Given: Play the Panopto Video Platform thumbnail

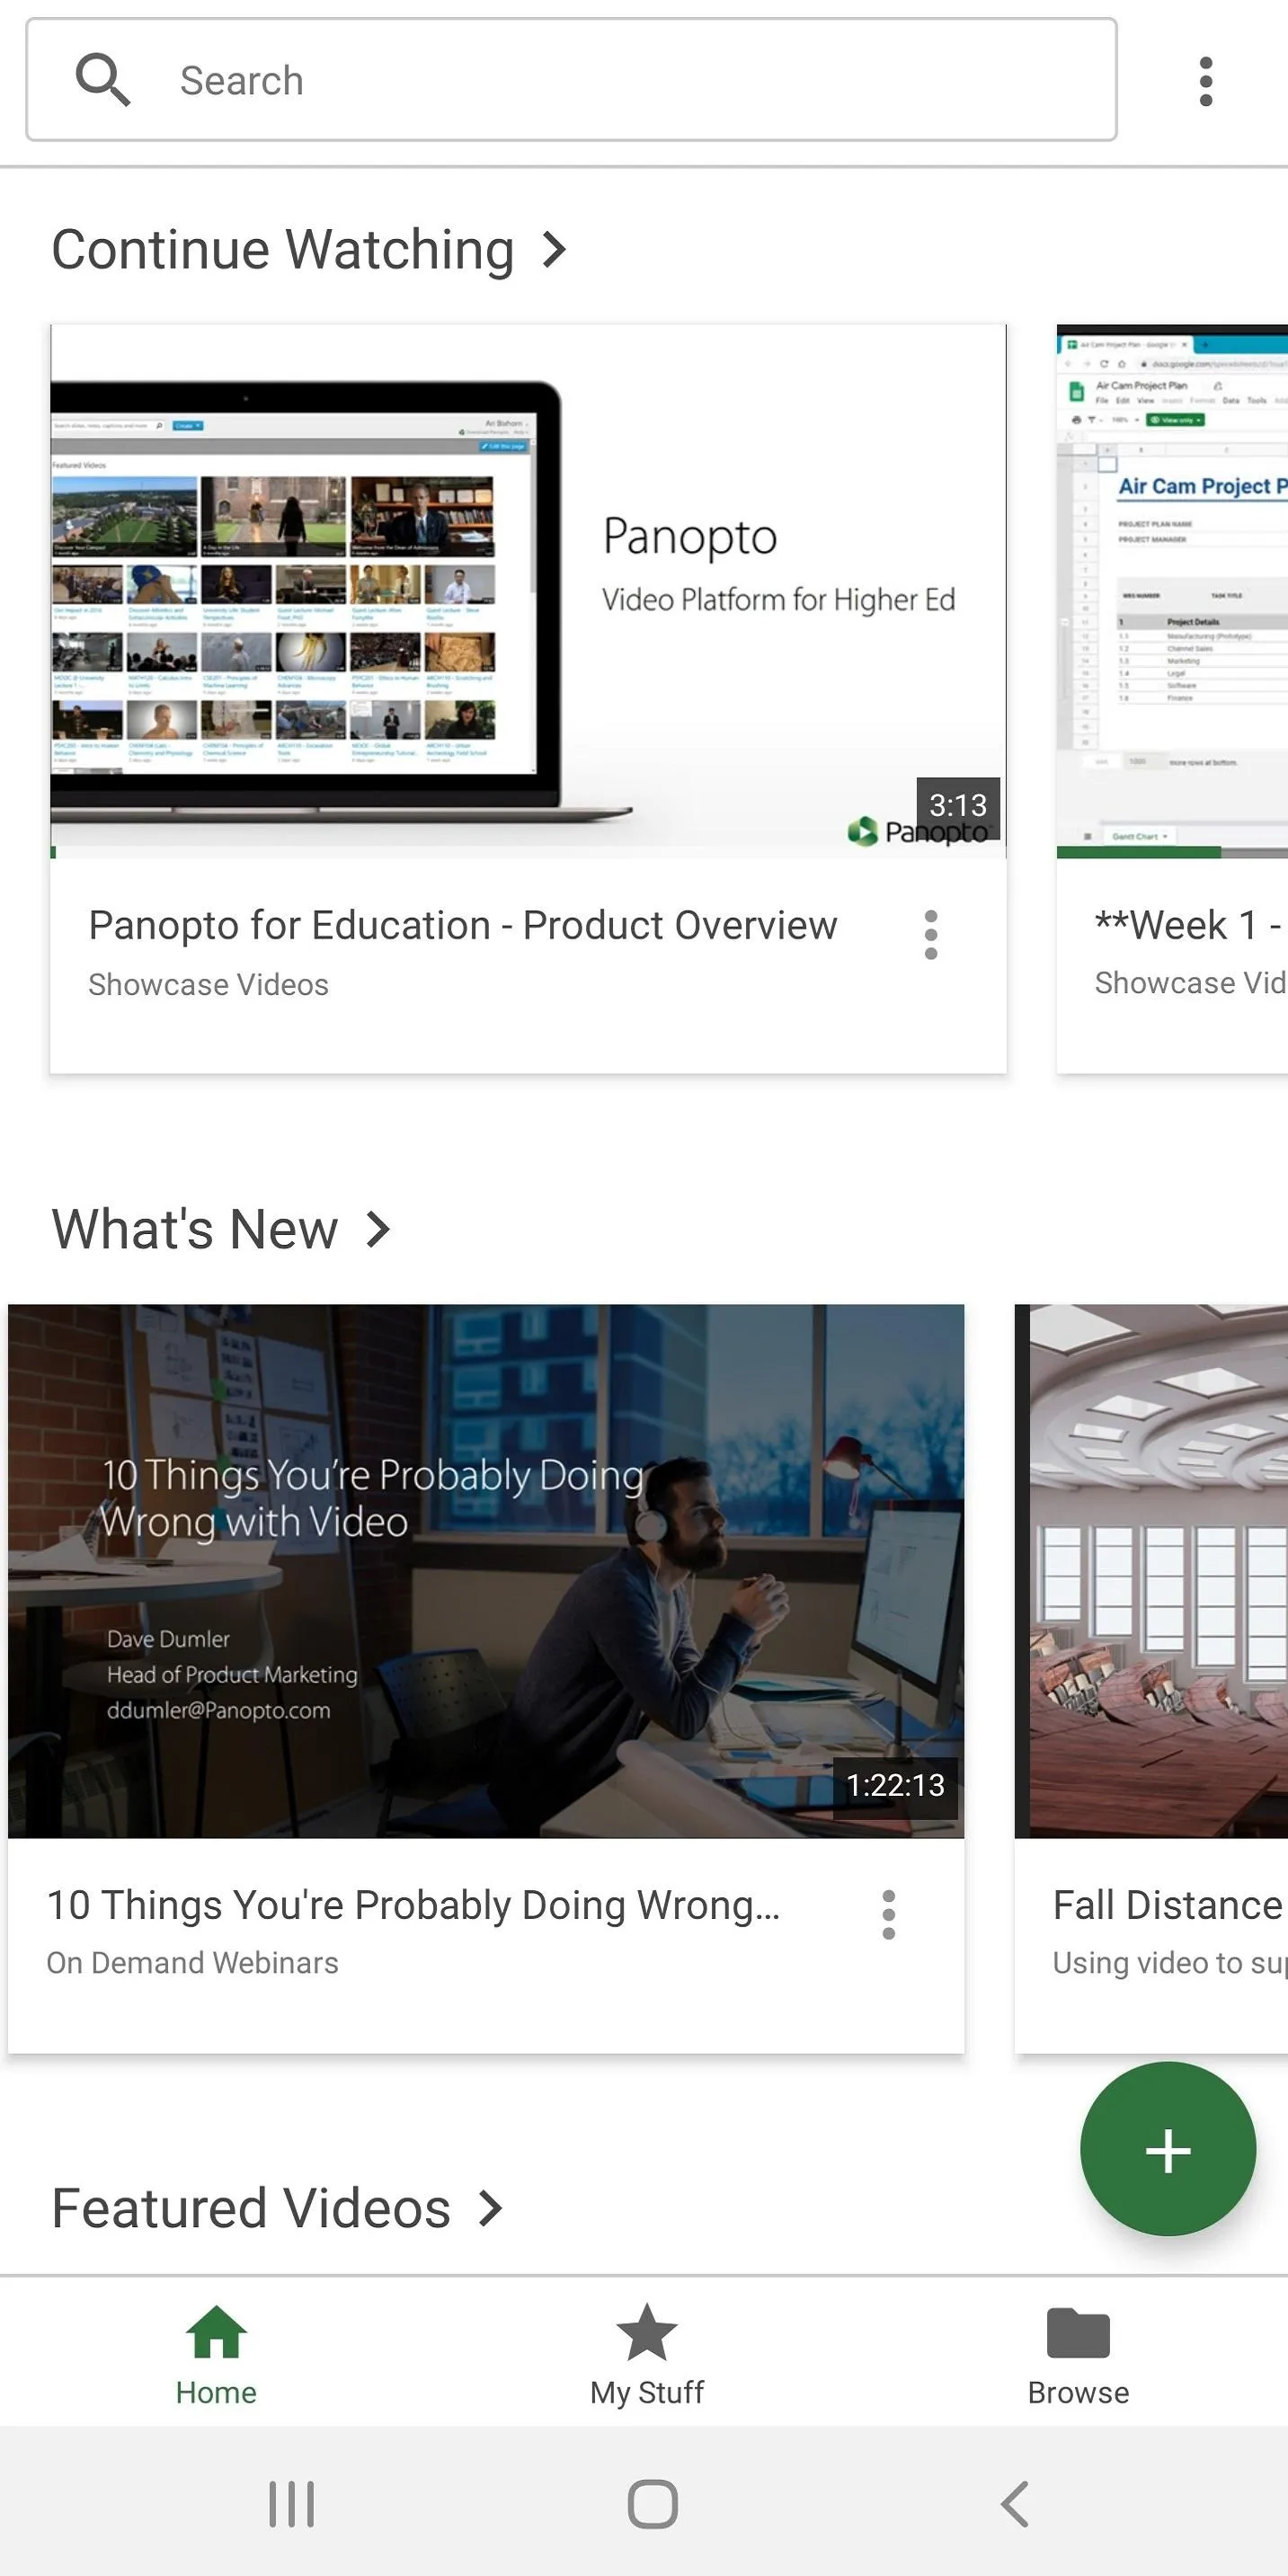Looking at the screenshot, I should 528,591.
